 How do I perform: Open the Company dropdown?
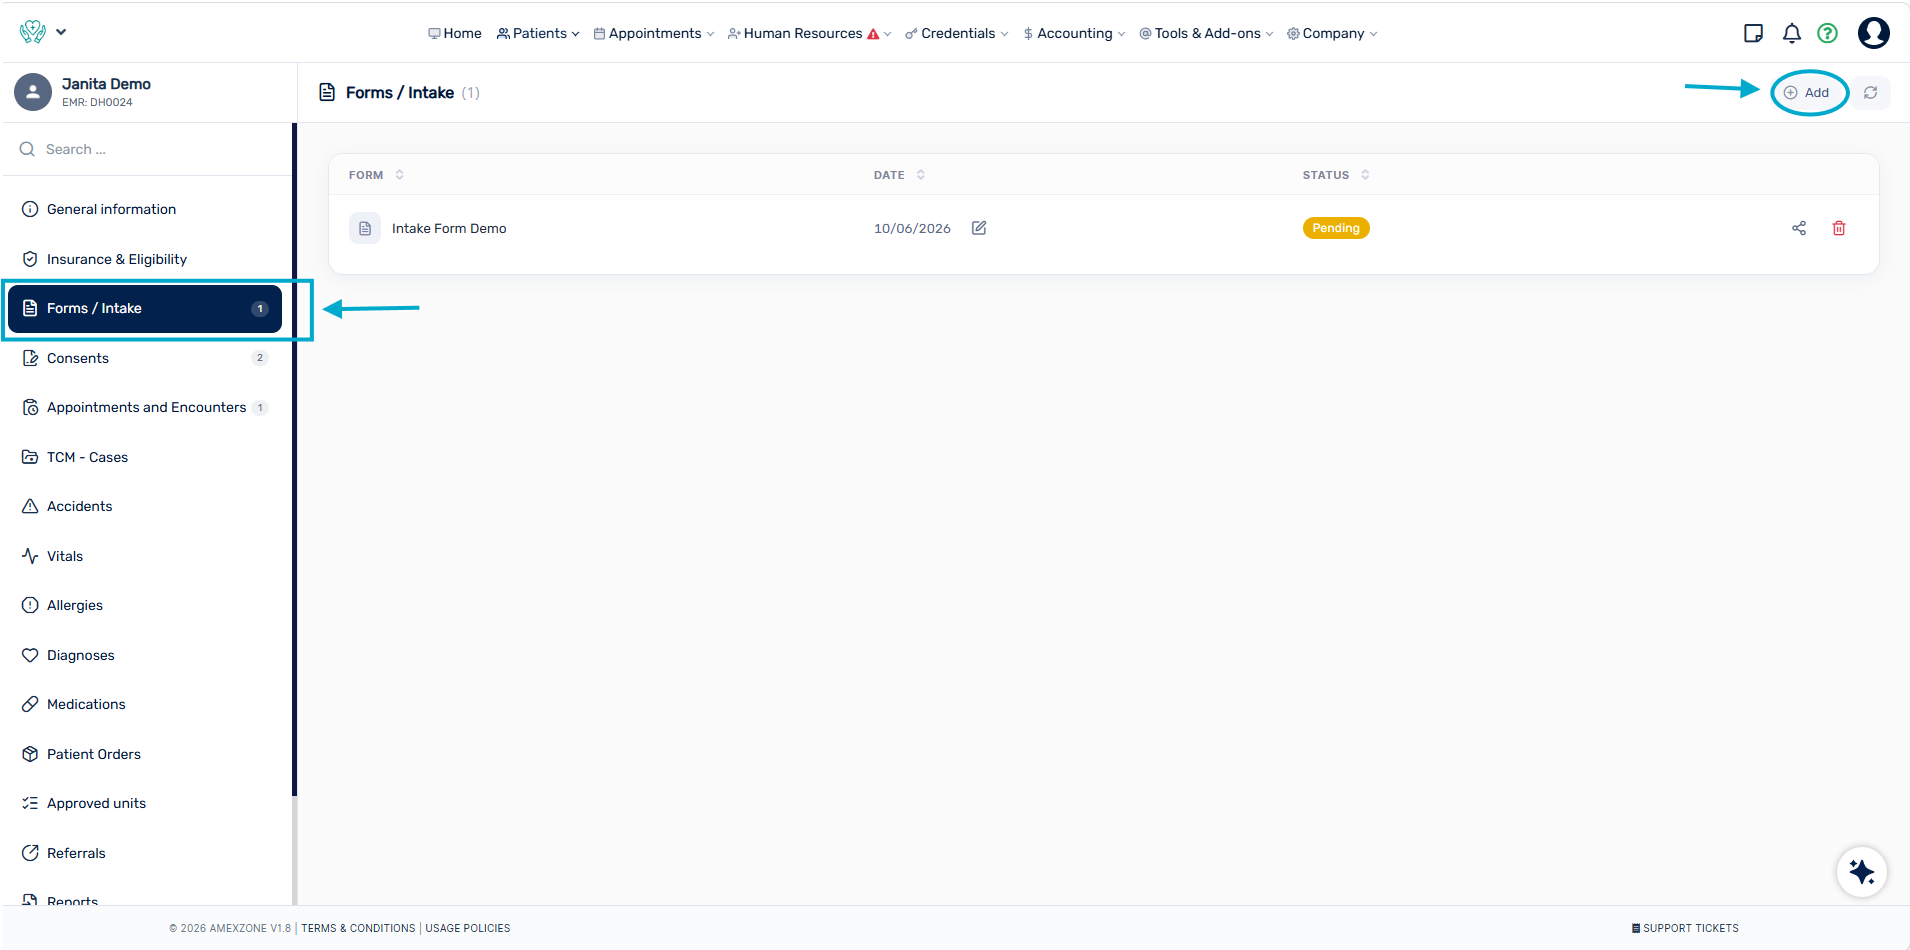pyautogui.click(x=1332, y=33)
